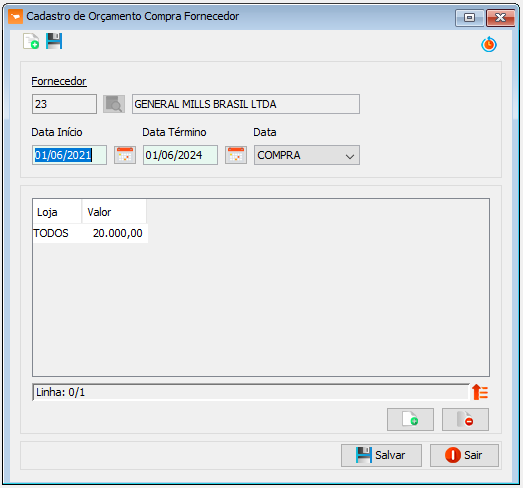Click the orange clock refresh icon
The width and height of the screenshot is (523, 488).
[x=489, y=44]
